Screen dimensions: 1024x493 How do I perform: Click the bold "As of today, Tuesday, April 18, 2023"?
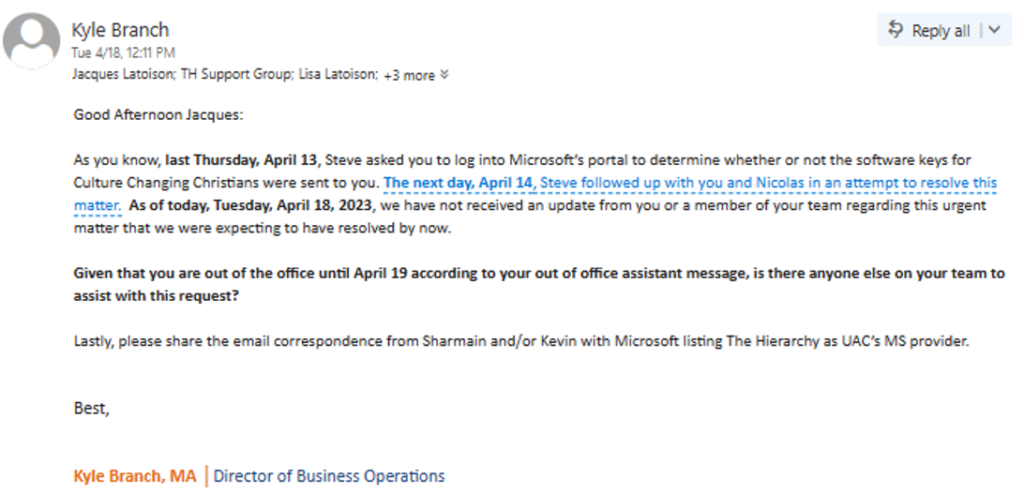click(251, 206)
